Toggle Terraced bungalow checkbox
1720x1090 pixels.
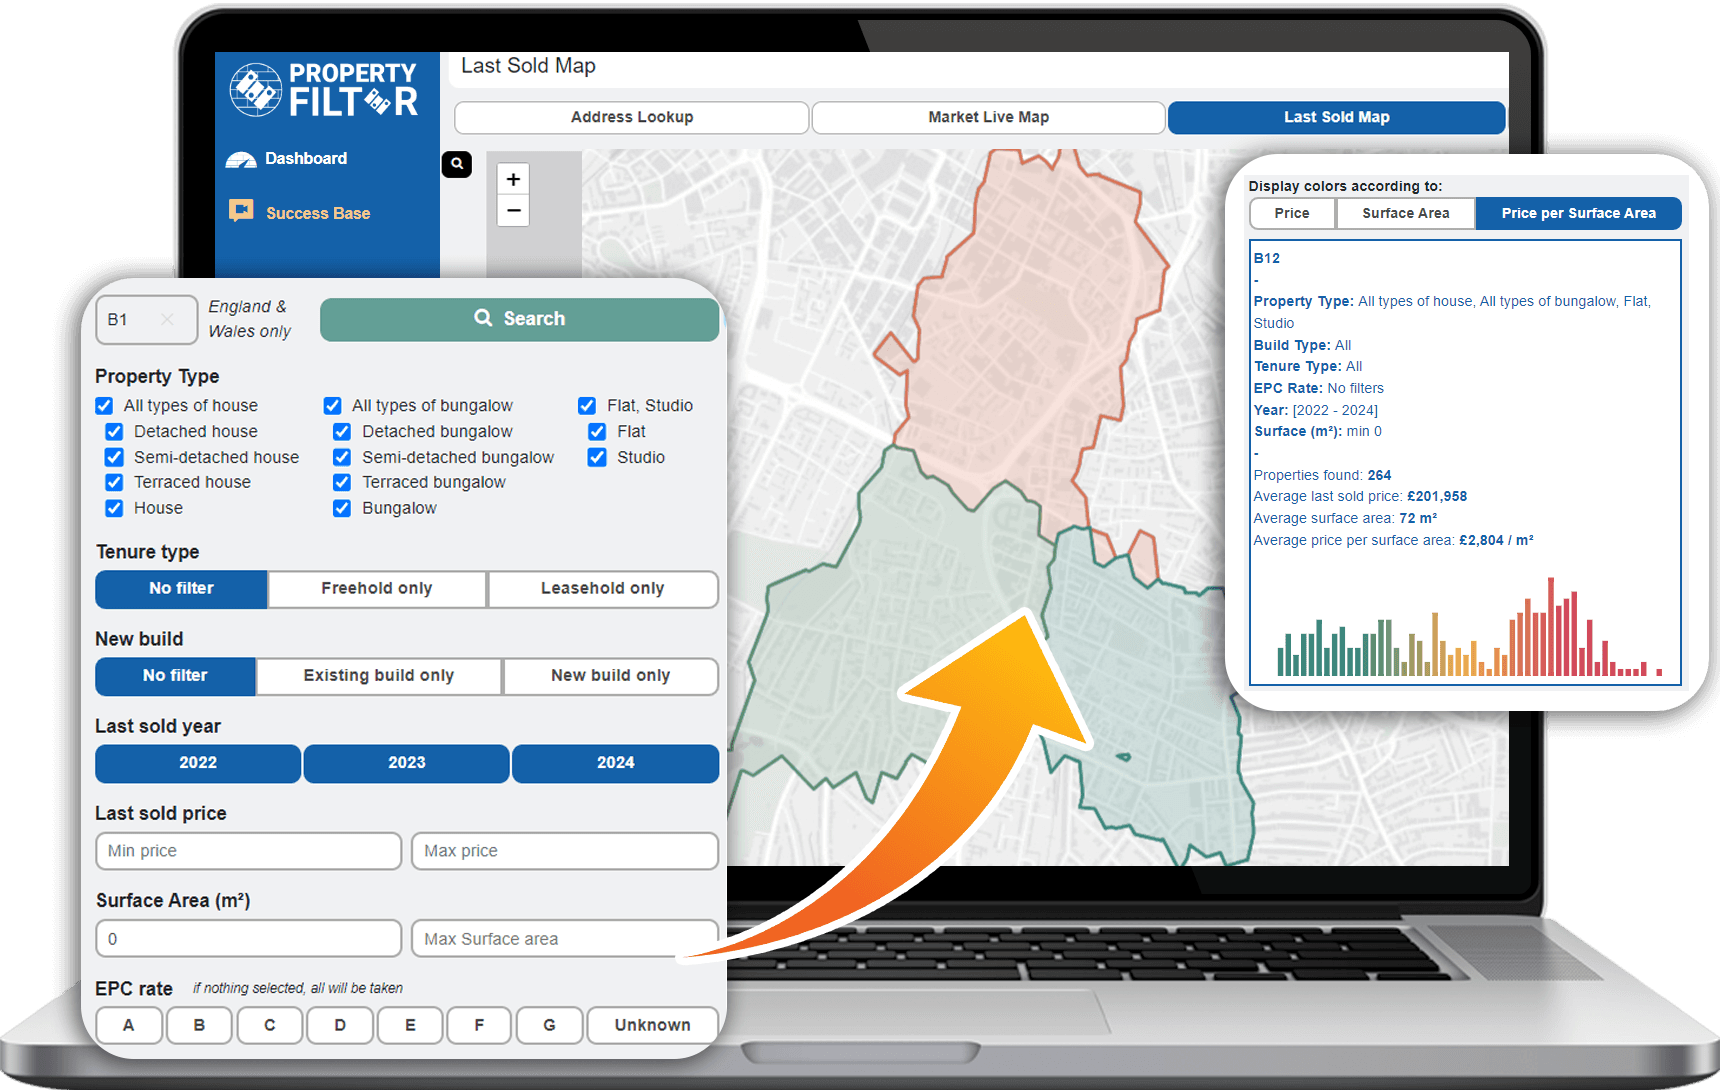point(342,482)
